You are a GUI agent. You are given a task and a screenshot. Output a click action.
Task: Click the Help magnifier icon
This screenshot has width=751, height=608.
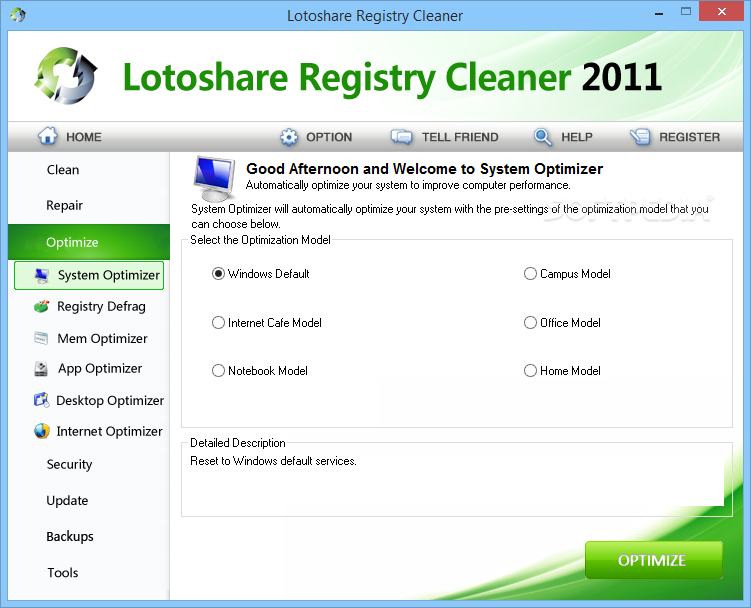click(x=543, y=137)
